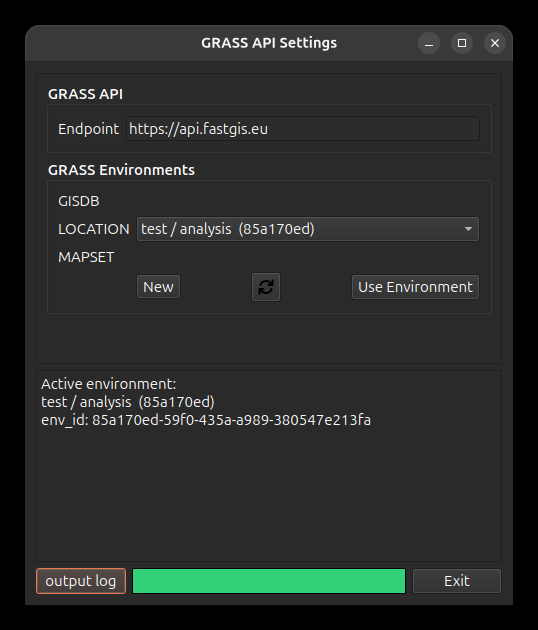Click the Endpoint label
538x630 pixels.
pyautogui.click(x=88, y=129)
